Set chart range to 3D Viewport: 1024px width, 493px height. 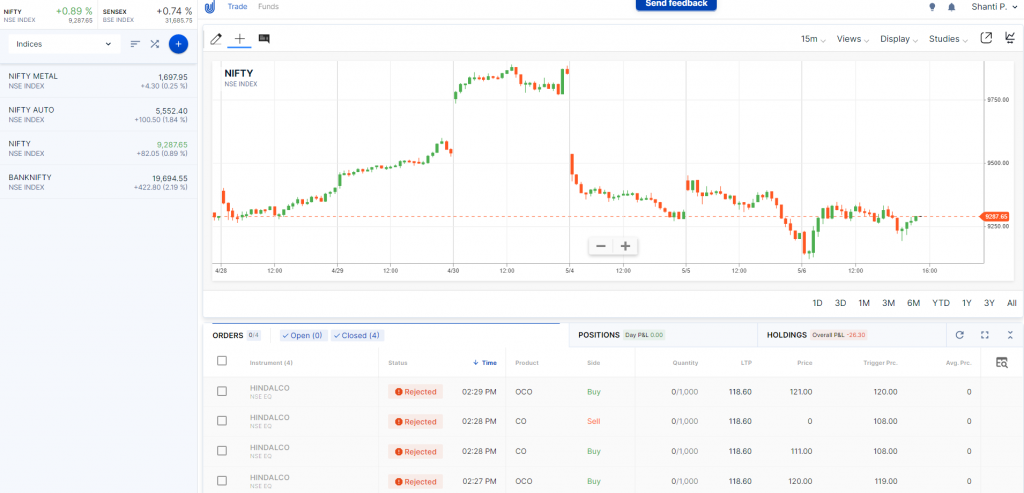840,303
